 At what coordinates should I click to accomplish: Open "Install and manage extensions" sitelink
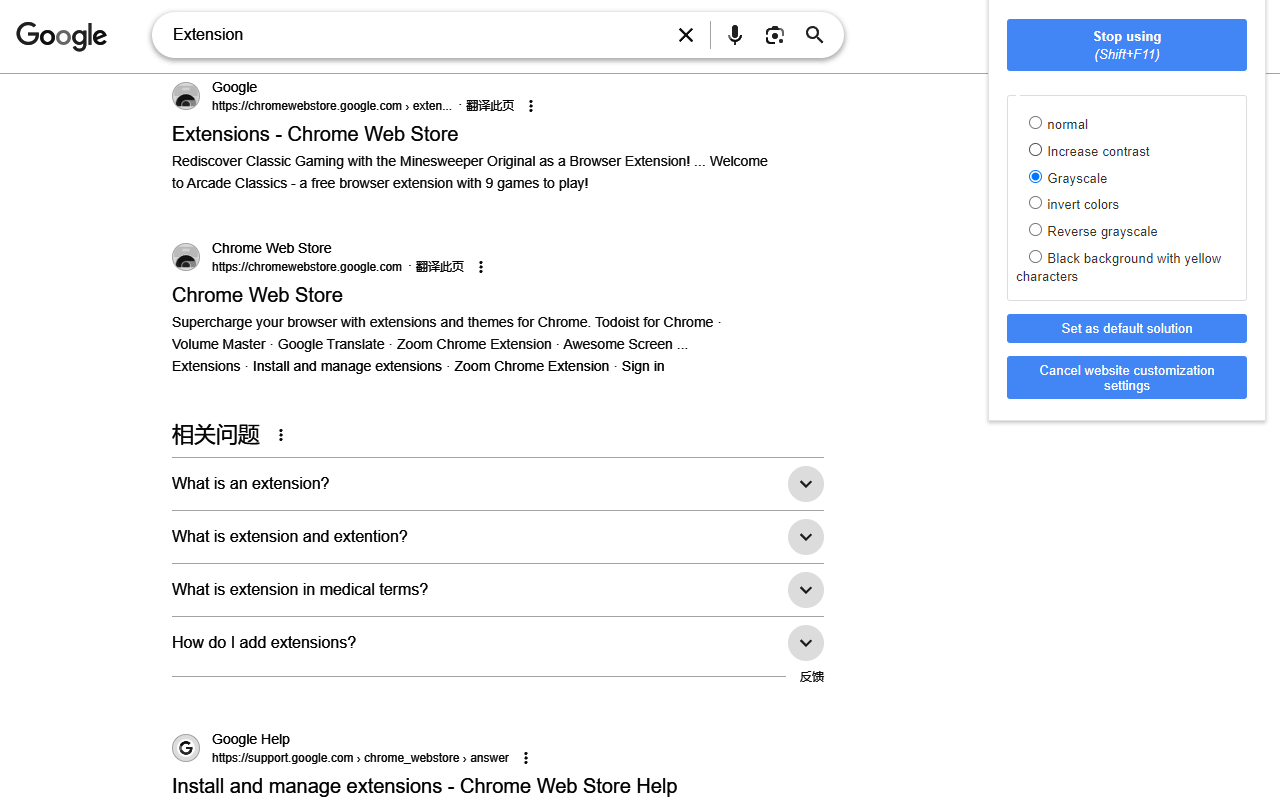[347, 366]
